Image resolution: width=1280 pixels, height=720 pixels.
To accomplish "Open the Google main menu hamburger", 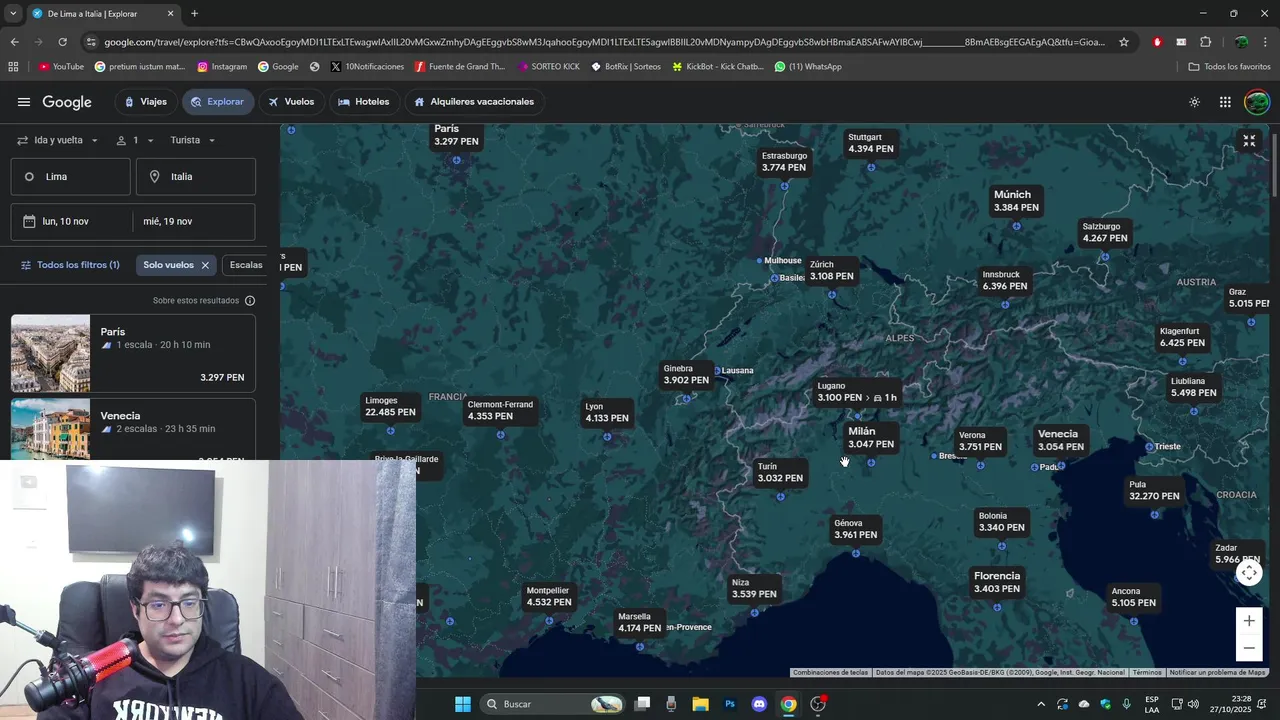I will pyautogui.click(x=24, y=102).
